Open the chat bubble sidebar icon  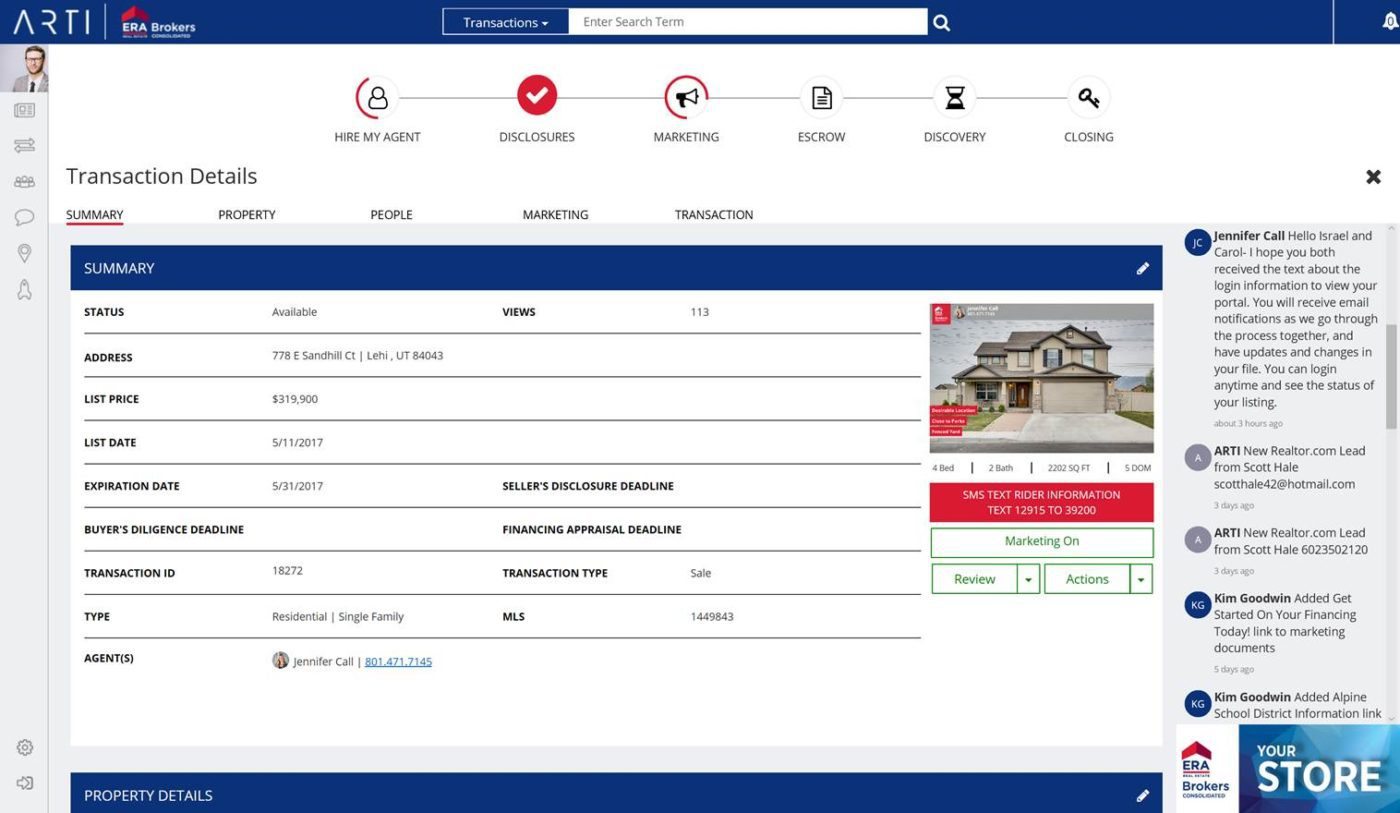click(24, 217)
